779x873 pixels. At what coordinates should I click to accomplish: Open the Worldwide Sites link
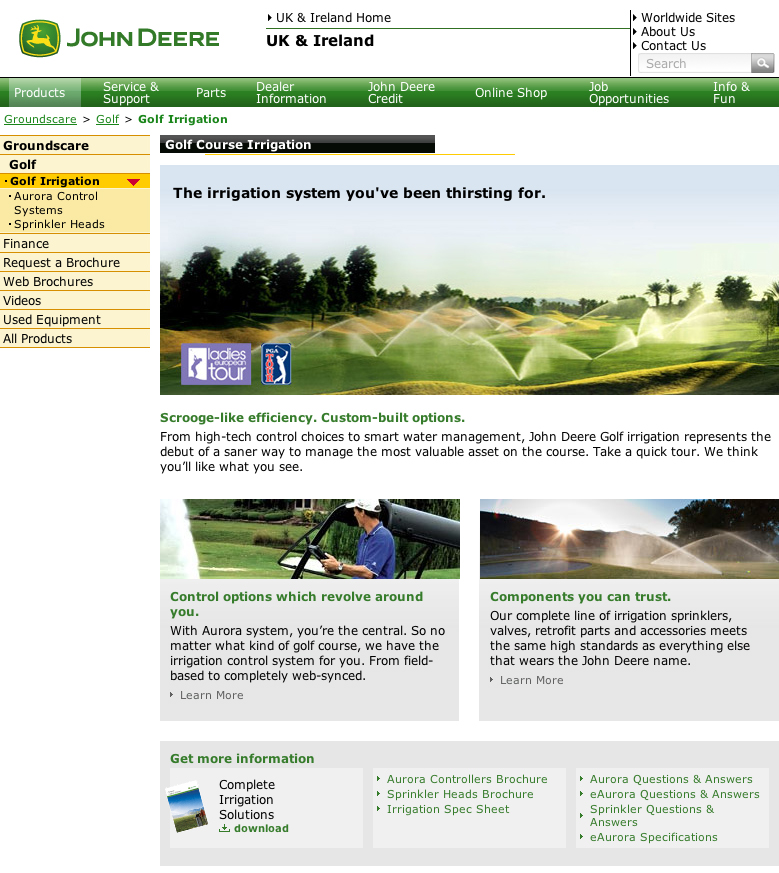(687, 18)
